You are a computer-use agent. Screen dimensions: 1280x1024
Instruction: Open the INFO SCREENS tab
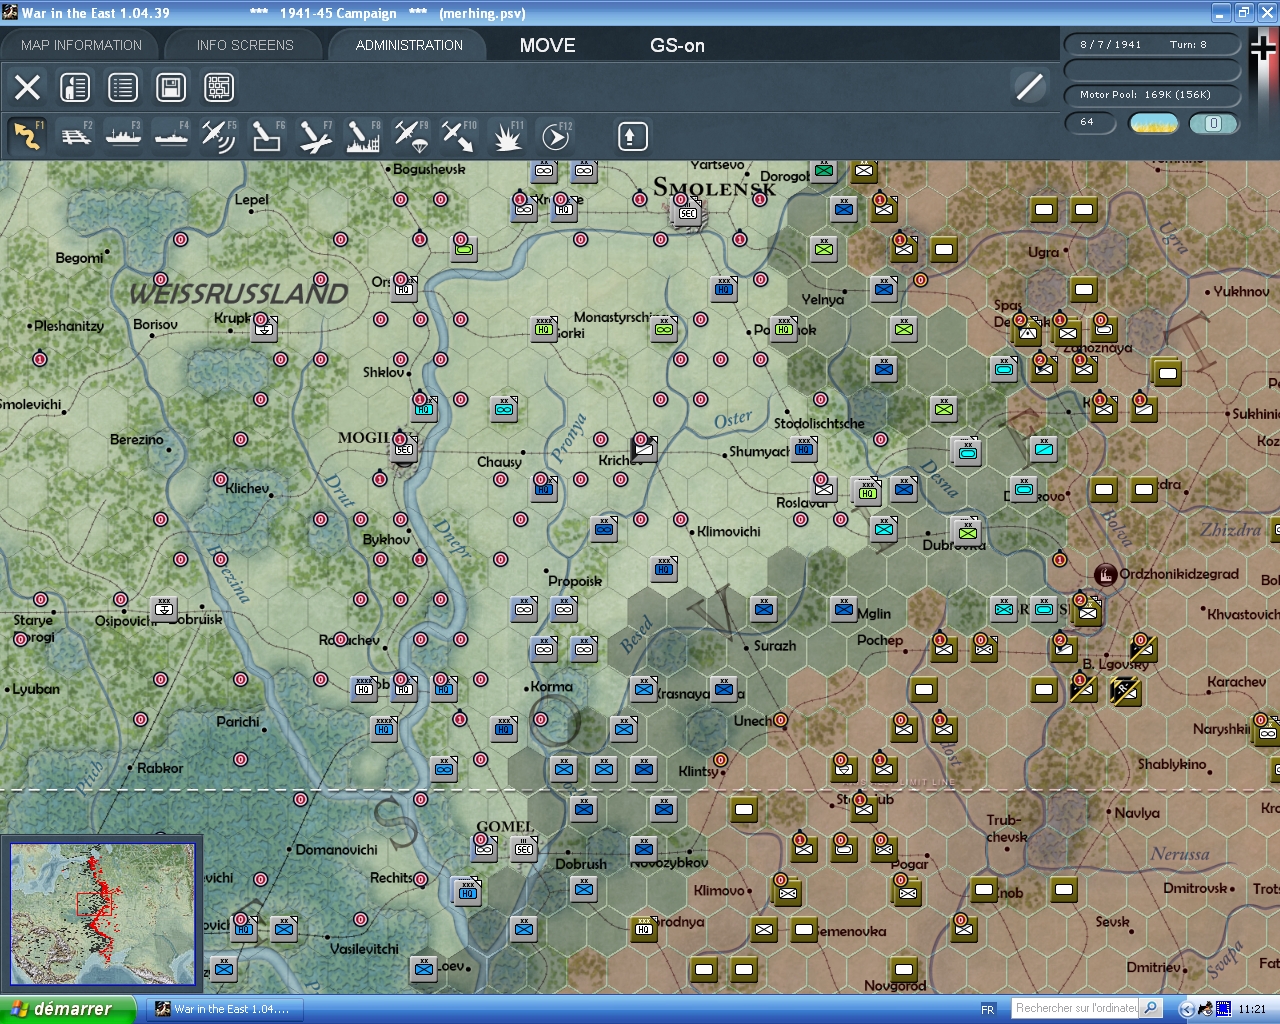click(245, 45)
